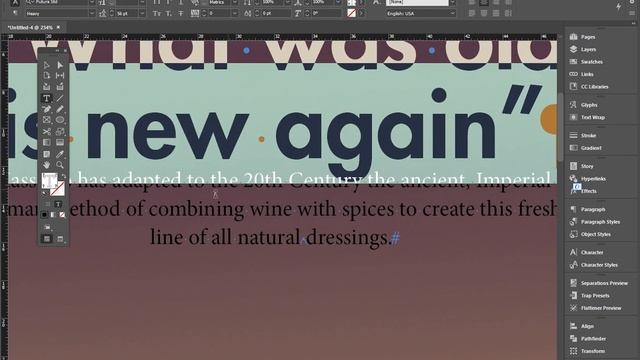Select the Type tool
The height and width of the screenshot is (360, 640).
[x=47, y=98]
